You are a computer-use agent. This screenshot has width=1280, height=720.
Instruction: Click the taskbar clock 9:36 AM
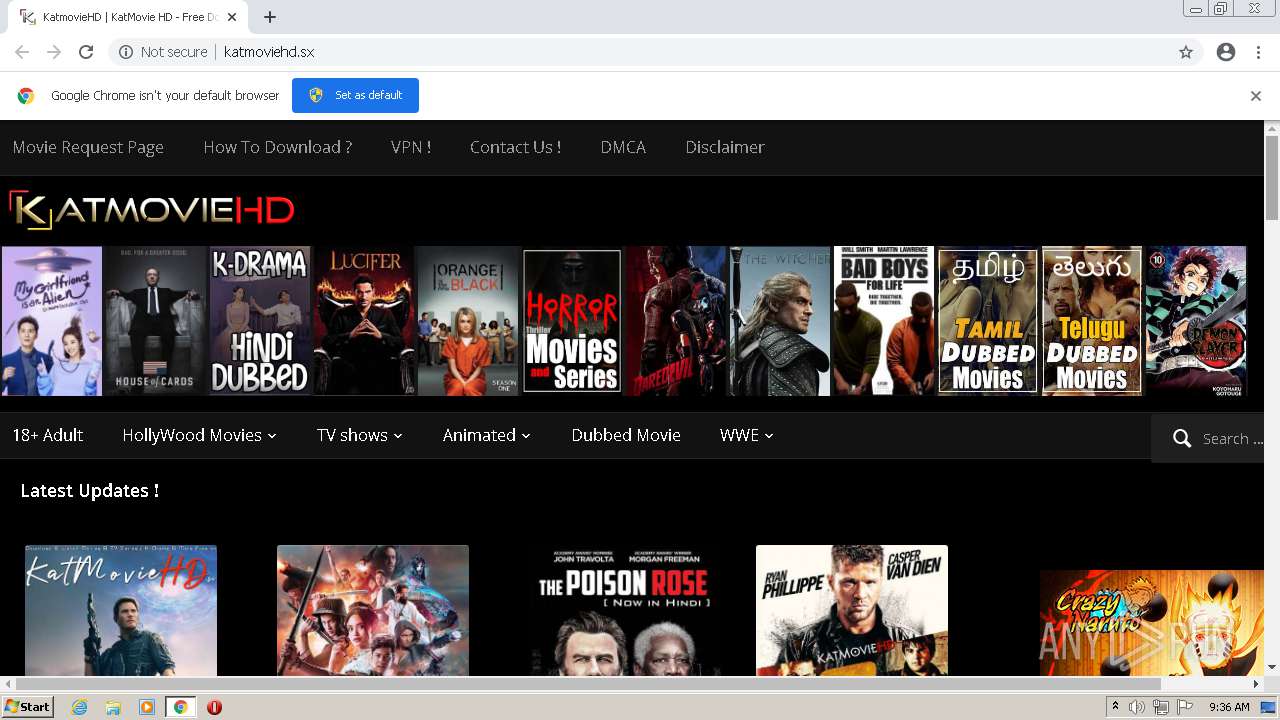(1229, 707)
